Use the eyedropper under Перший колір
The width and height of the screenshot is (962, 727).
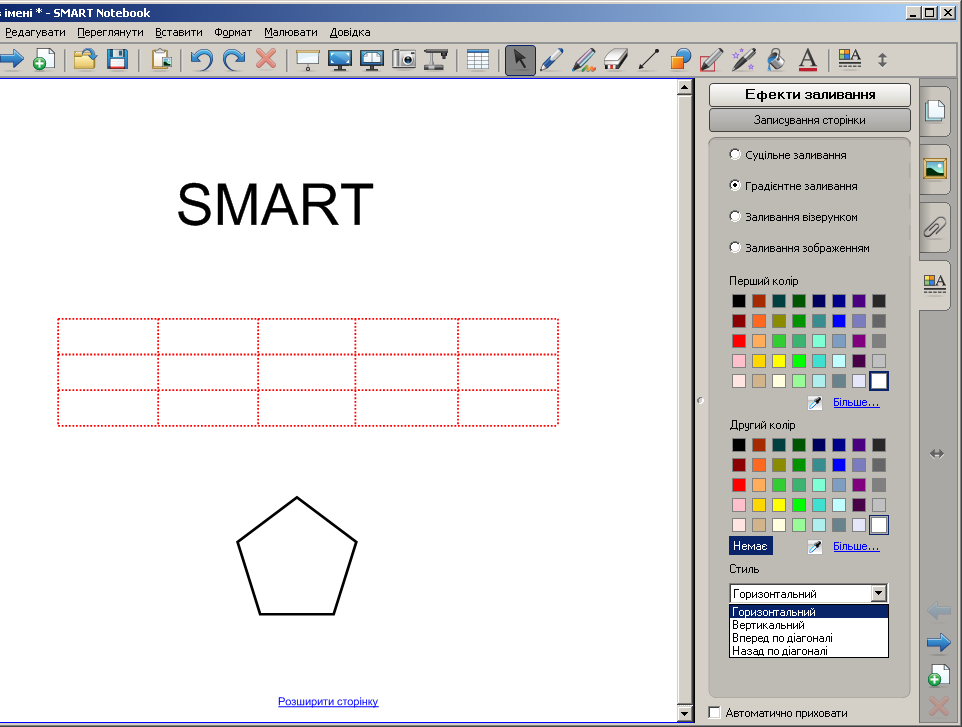click(815, 402)
